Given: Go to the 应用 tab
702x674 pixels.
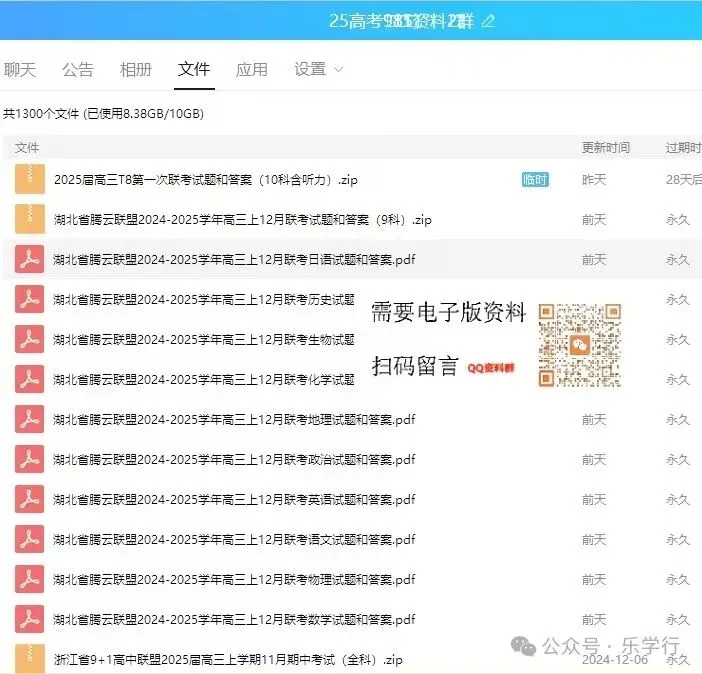Looking at the screenshot, I should click(x=252, y=69).
